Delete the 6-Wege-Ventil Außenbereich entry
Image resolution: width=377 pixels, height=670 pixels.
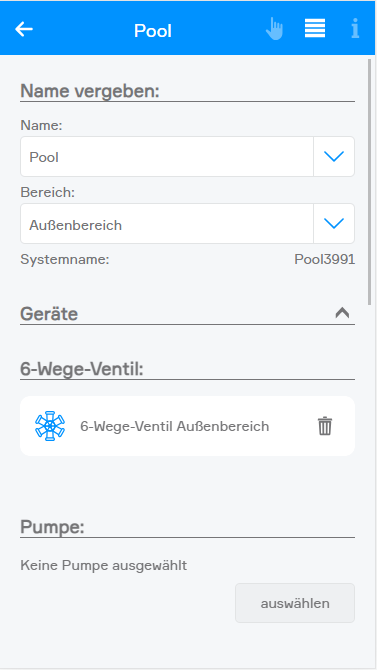click(325, 426)
